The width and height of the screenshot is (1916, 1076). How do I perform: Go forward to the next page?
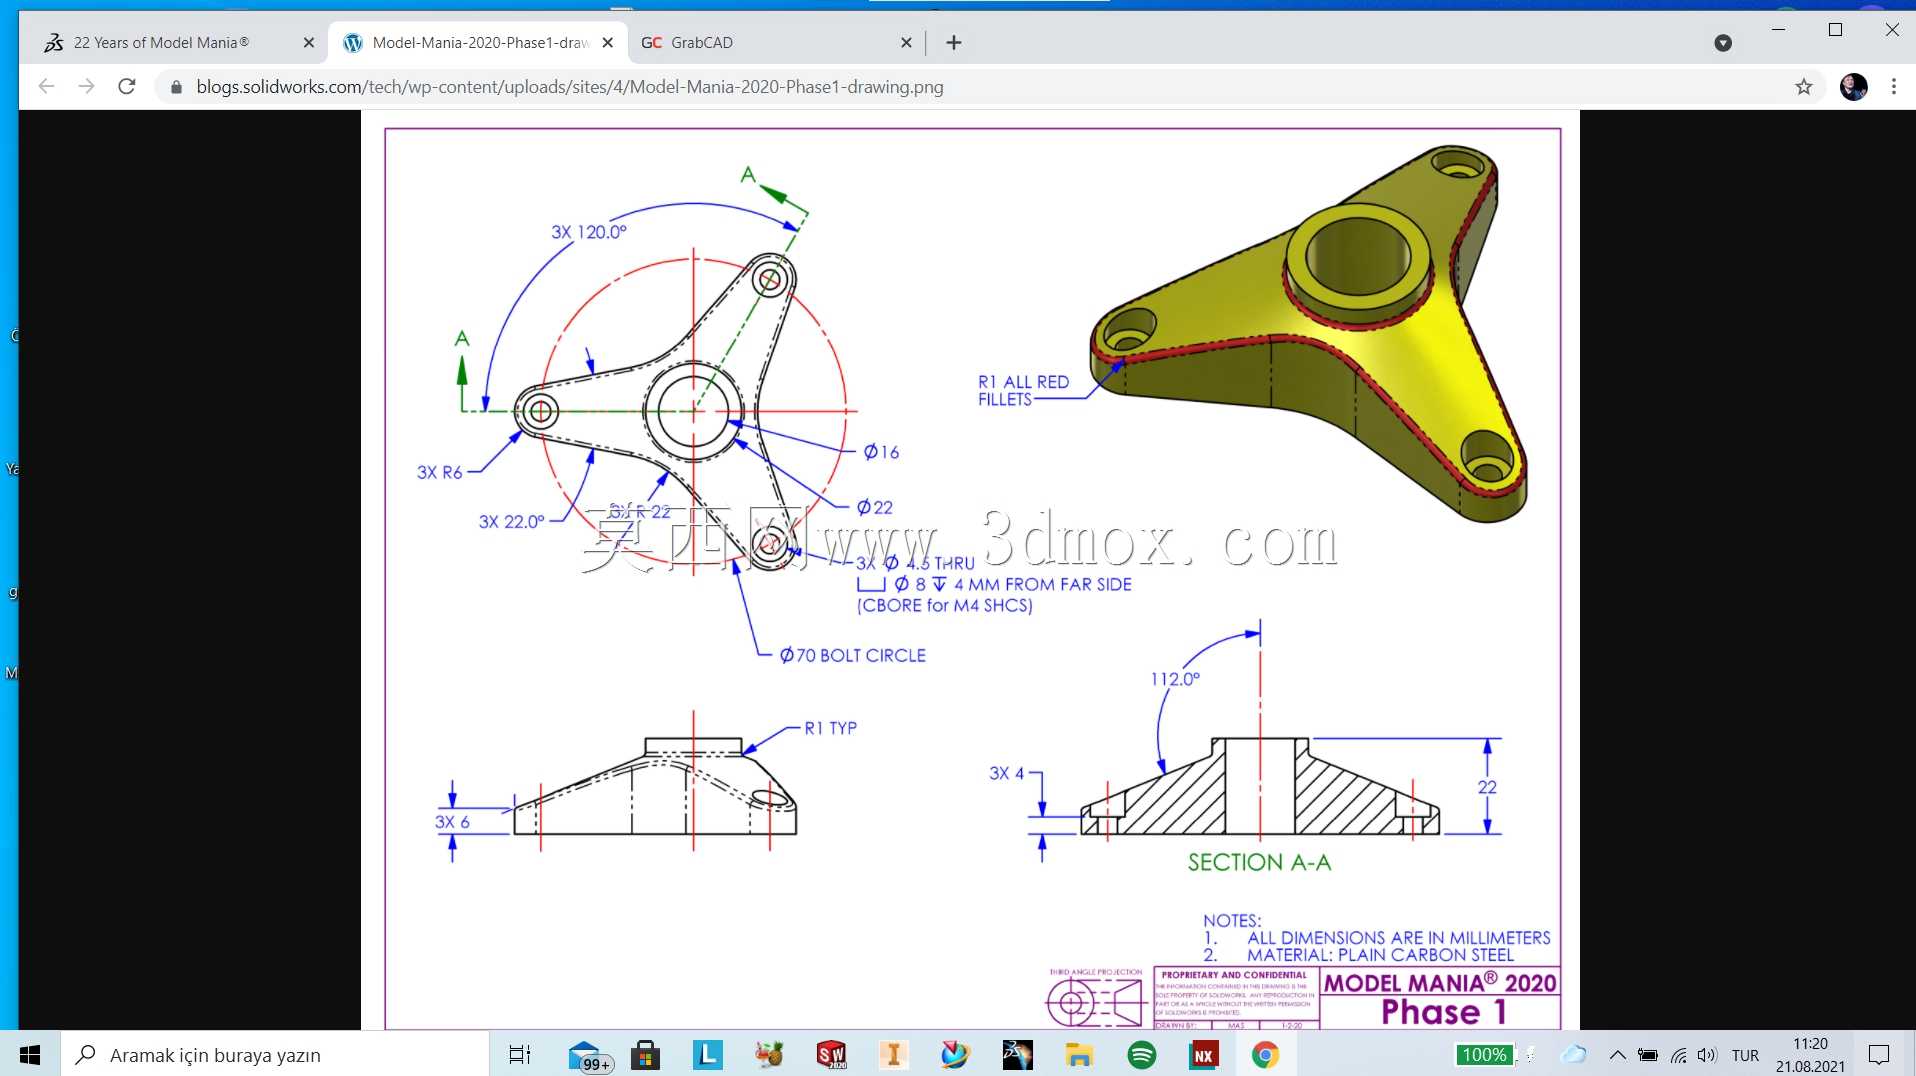pos(86,87)
